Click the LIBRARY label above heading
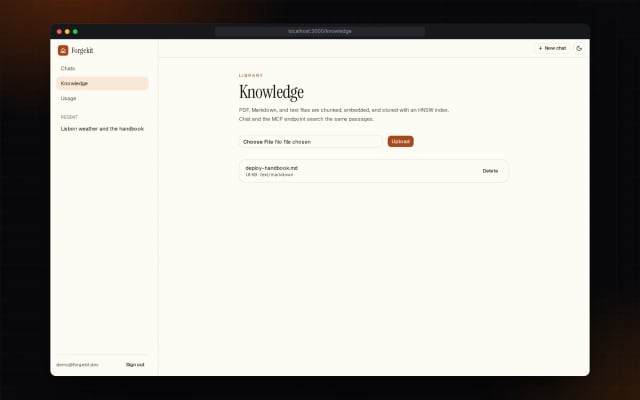This screenshot has width=640, height=400. [251, 76]
